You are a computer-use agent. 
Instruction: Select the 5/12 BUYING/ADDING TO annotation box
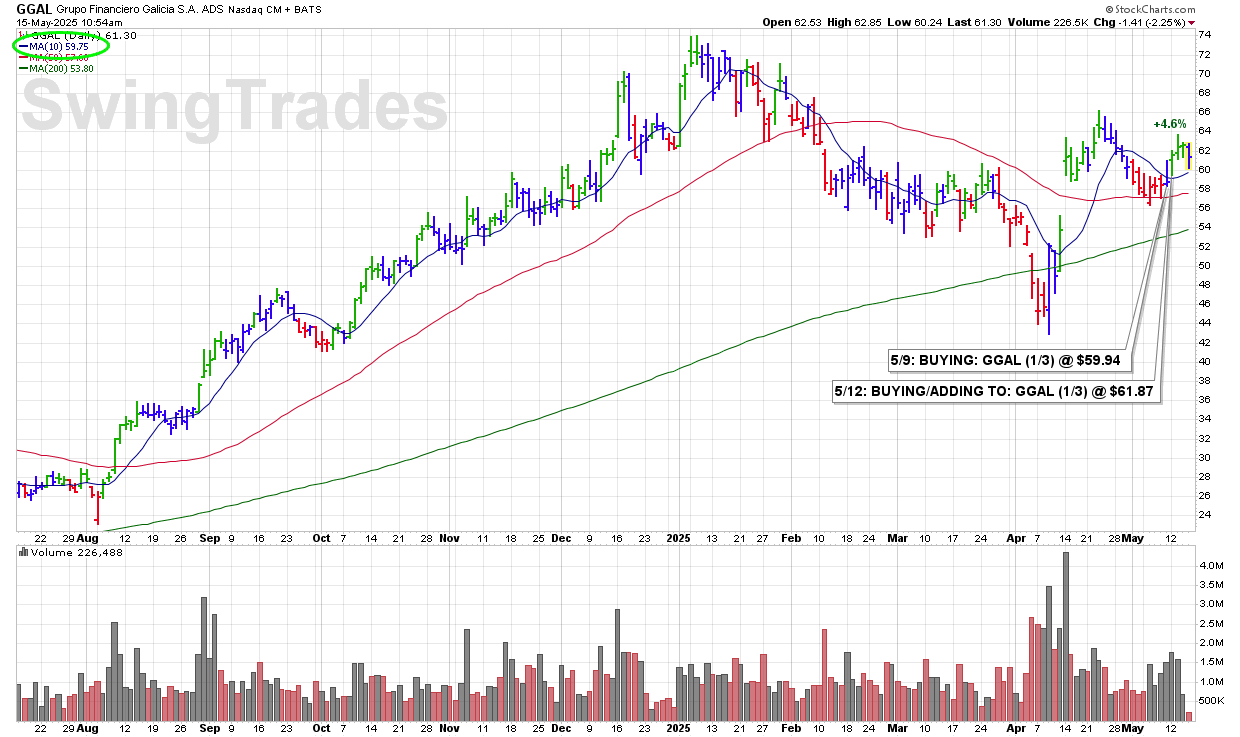994,391
